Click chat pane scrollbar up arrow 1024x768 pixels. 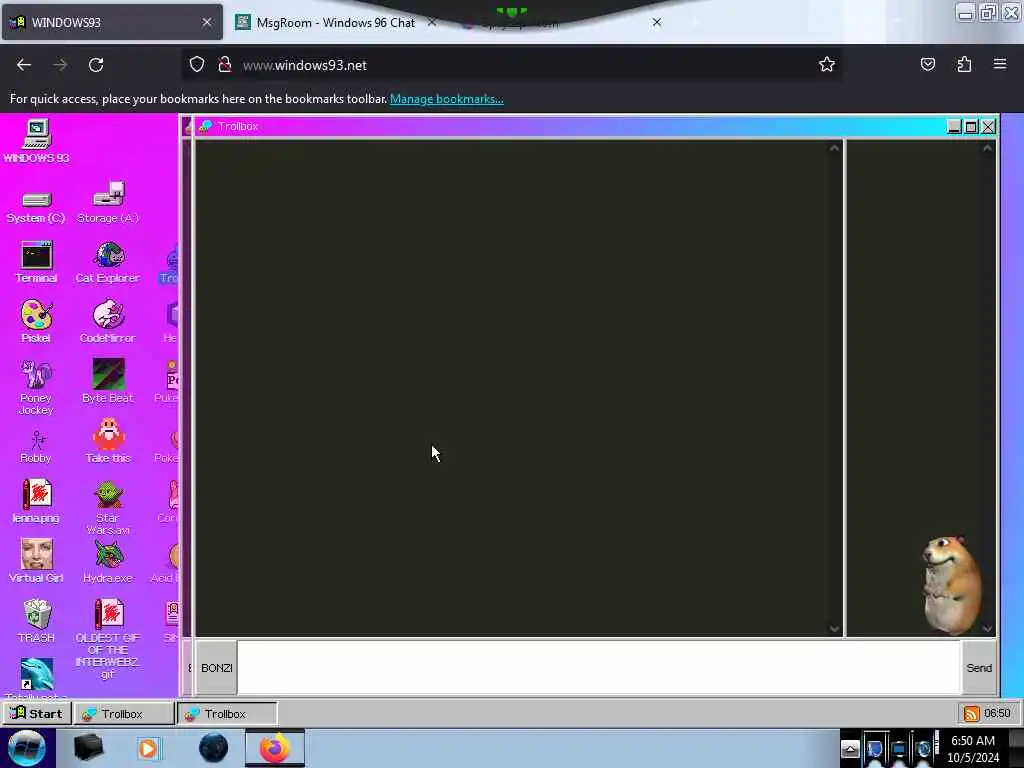tap(835, 148)
